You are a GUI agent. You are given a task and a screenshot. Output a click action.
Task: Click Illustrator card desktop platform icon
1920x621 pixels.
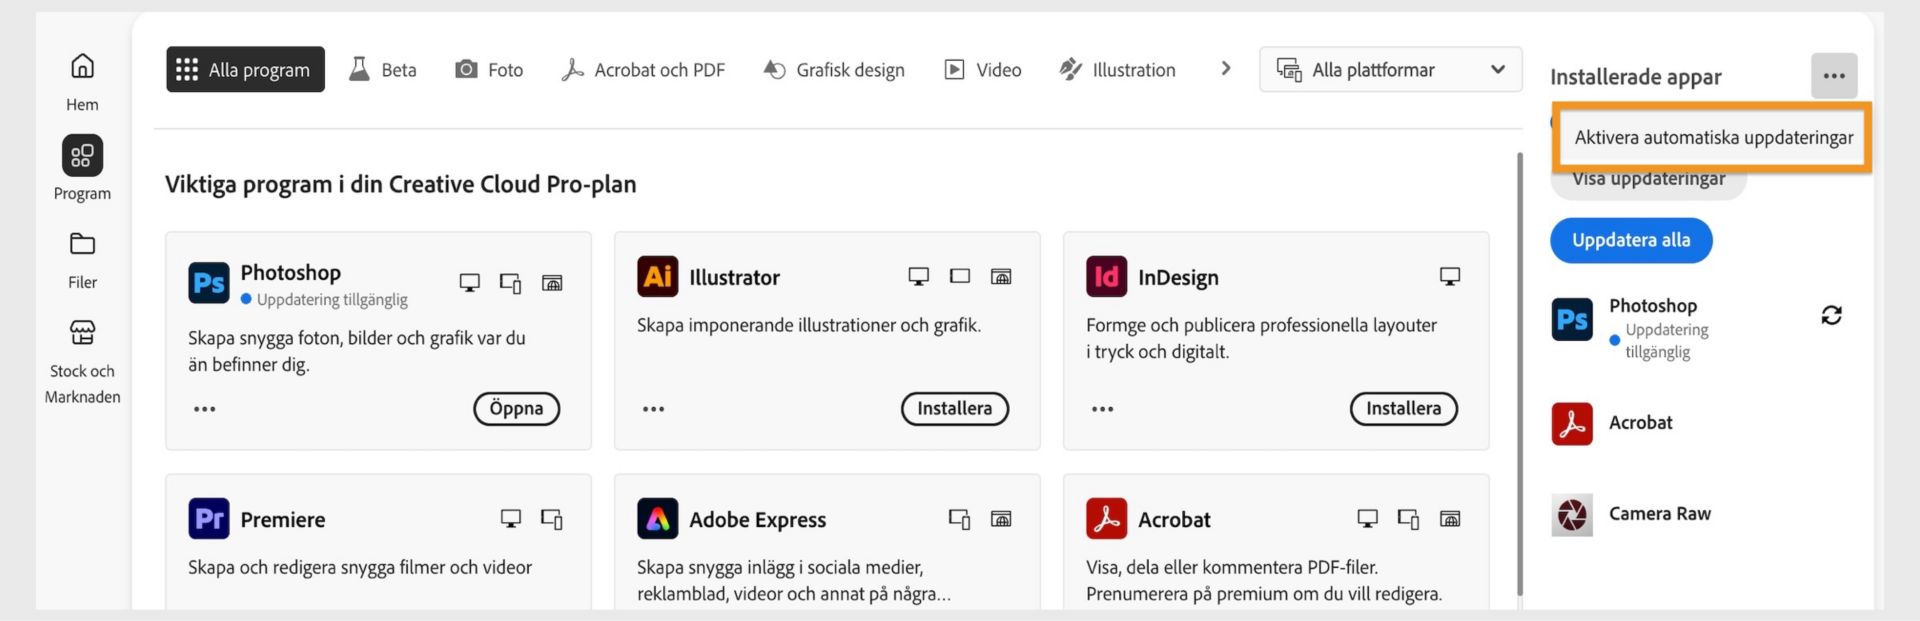[918, 276]
